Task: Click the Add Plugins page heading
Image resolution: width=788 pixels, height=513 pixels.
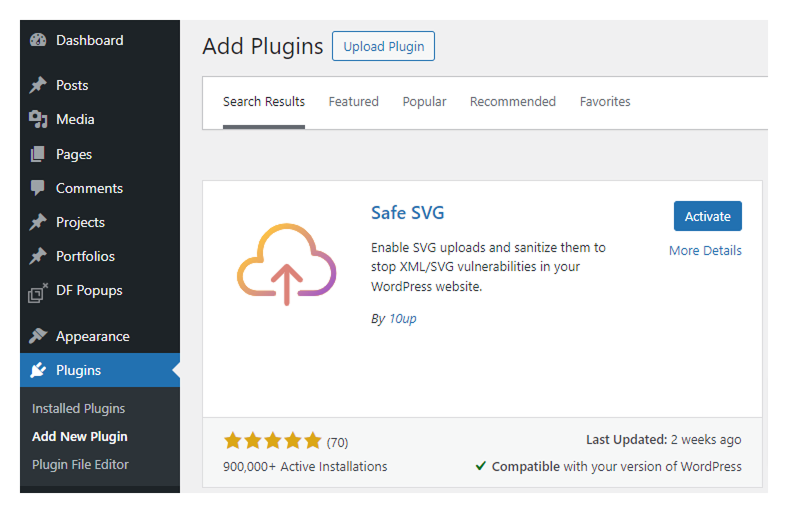Action: tap(262, 46)
